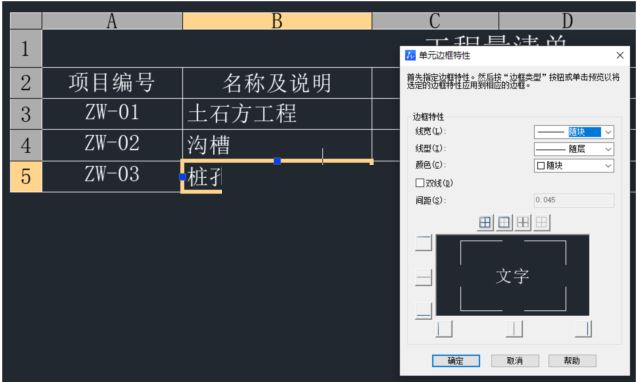Select row header 4
The height and width of the screenshot is (382, 637).
tap(26, 145)
